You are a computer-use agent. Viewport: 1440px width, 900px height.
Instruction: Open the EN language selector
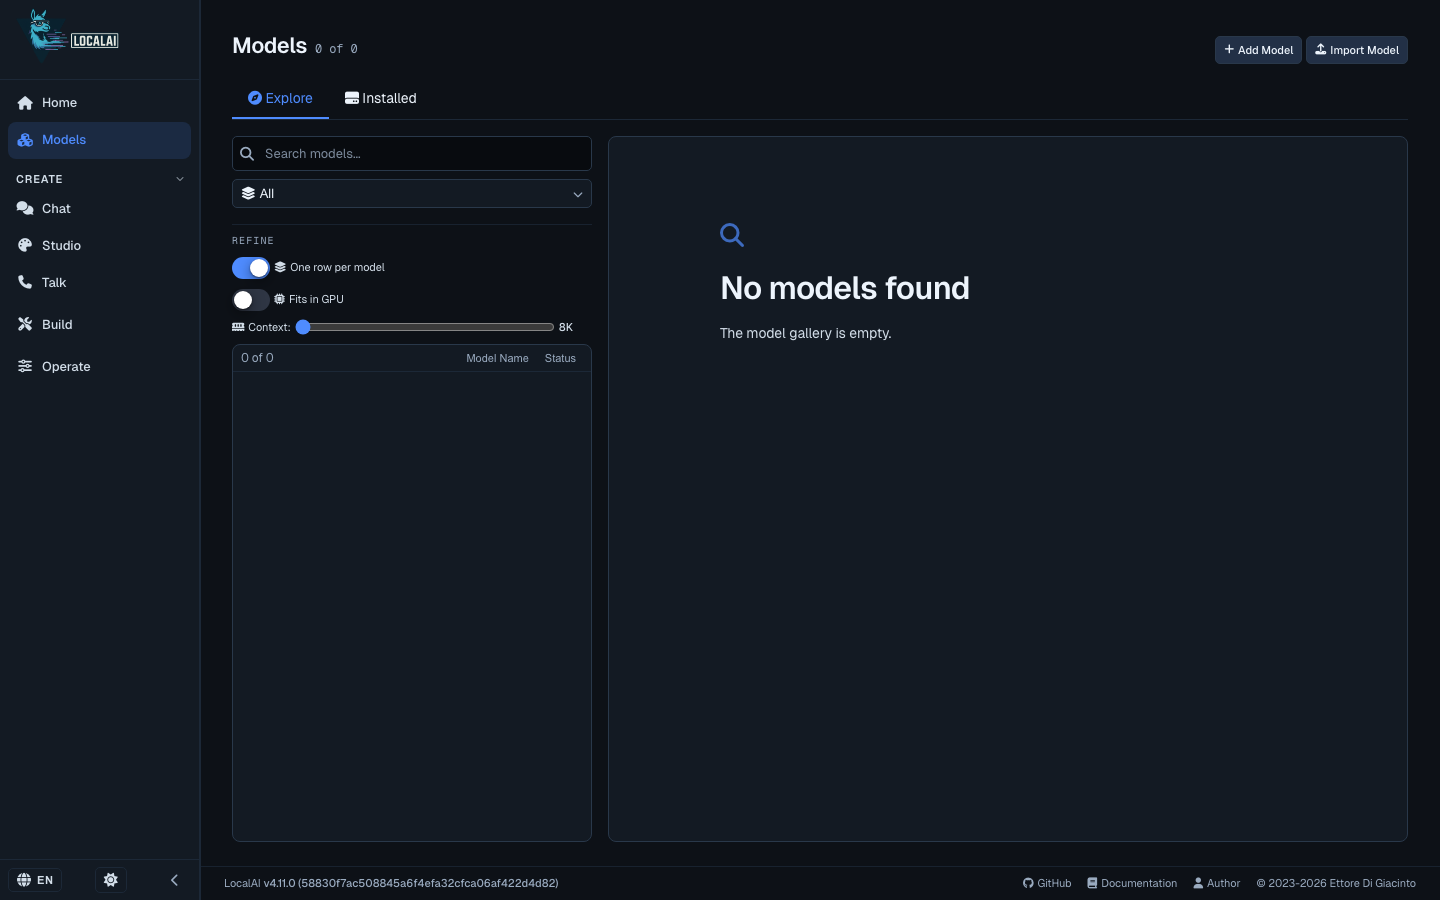tap(35, 880)
